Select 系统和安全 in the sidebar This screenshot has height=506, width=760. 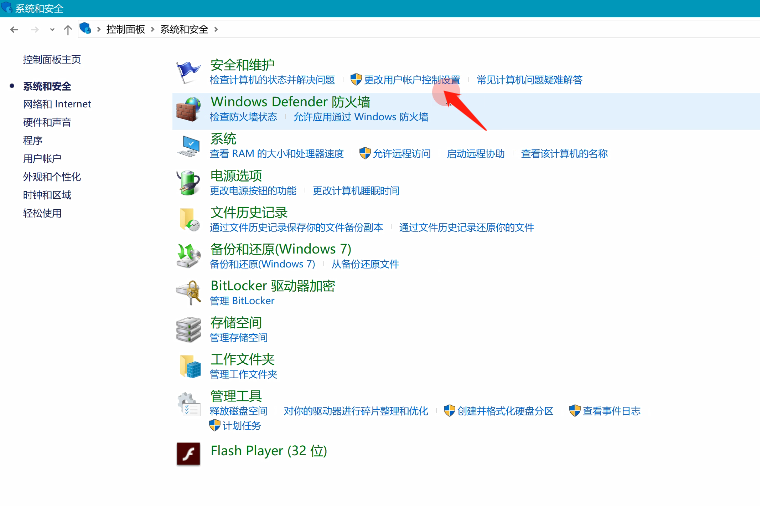point(47,86)
